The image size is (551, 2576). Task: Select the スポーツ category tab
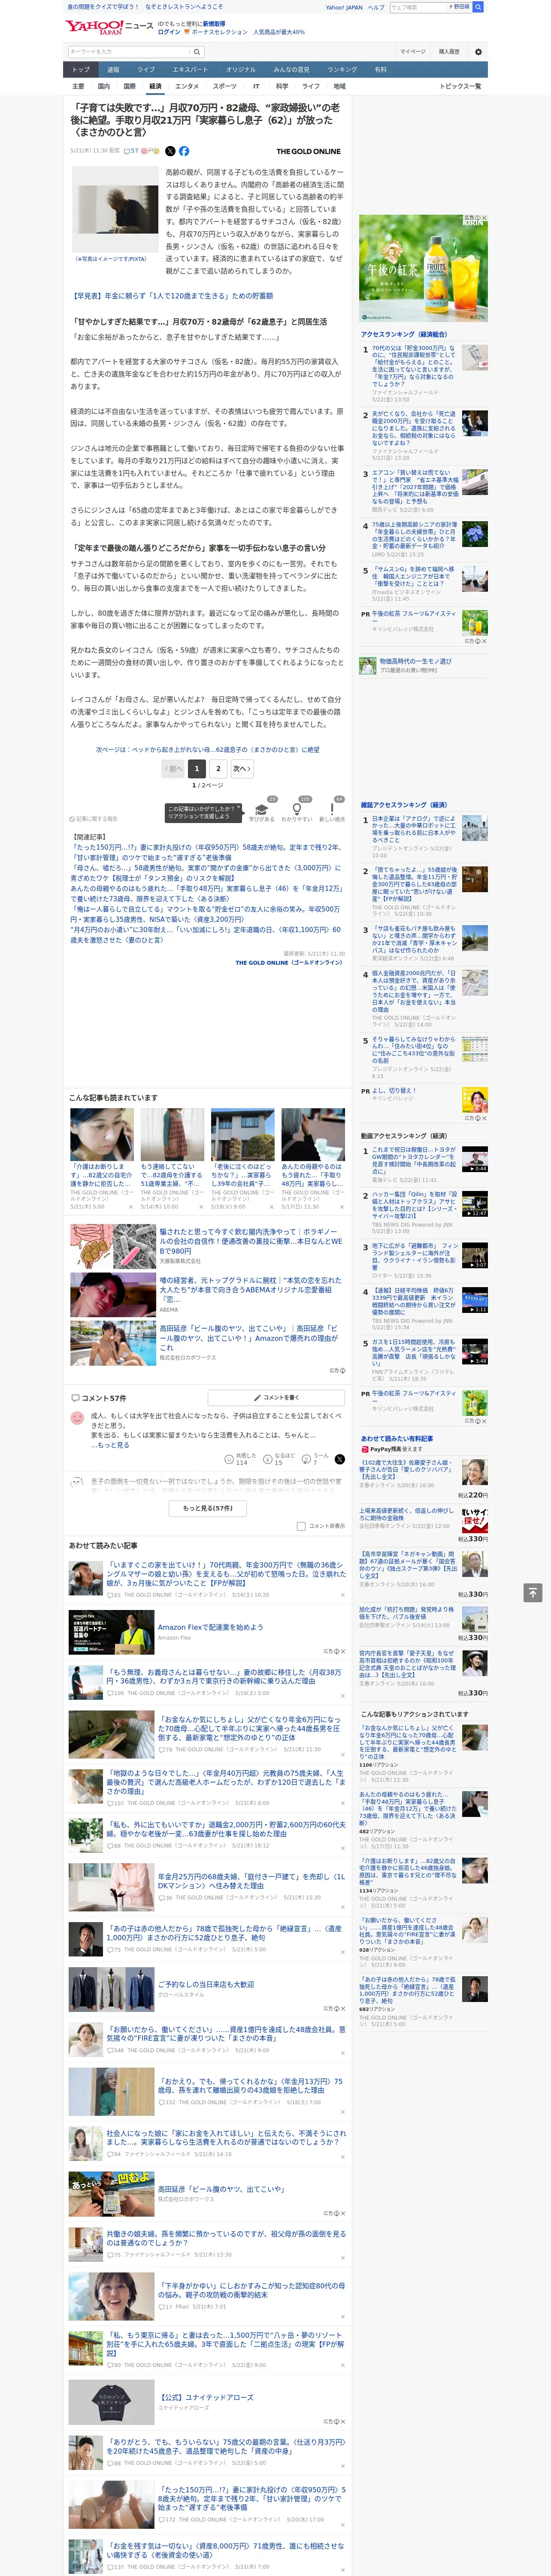225,86
